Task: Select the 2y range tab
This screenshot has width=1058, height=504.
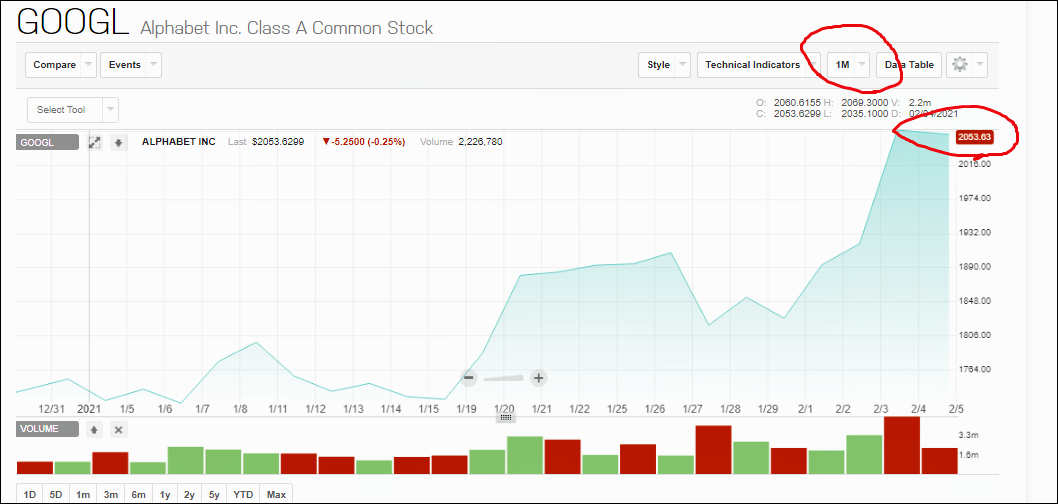Action: point(190,495)
